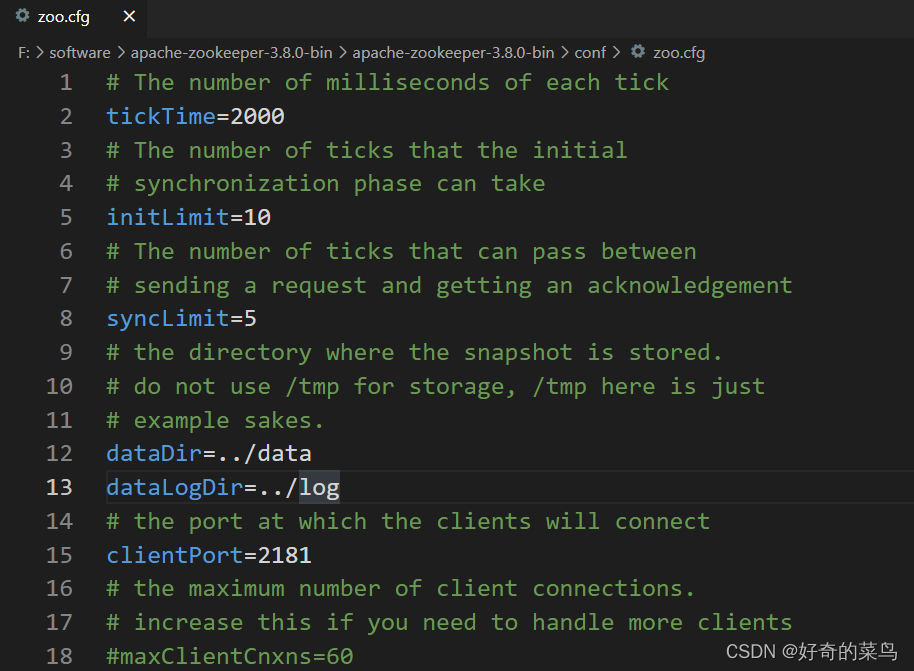Open the conf breadcrumb item
Image resolution: width=914 pixels, height=671 pixels.
590,52
